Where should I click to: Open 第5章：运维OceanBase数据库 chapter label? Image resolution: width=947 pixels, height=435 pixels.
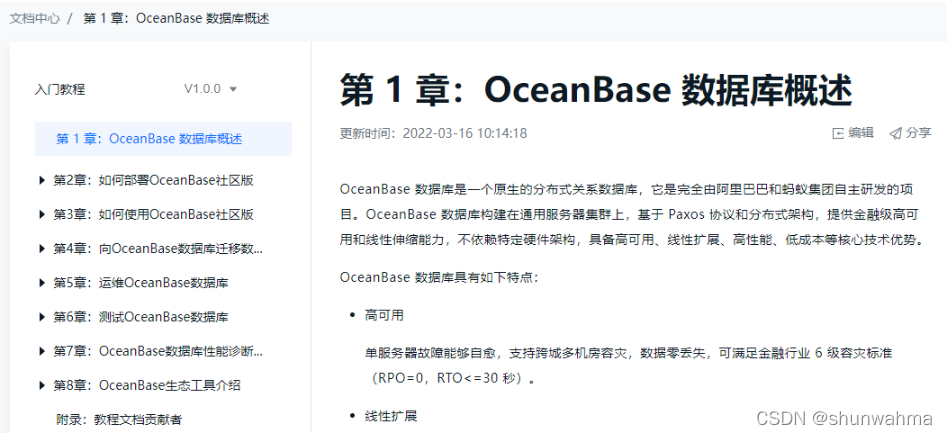[x=141, y=282]
